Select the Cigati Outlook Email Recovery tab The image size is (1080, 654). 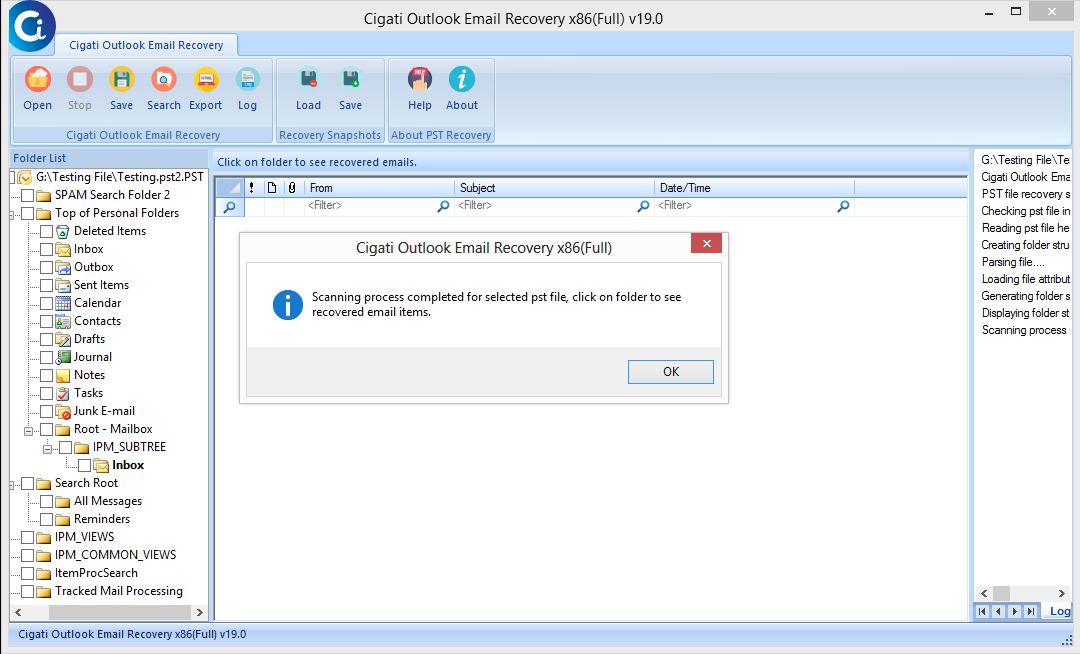[146, 45]
